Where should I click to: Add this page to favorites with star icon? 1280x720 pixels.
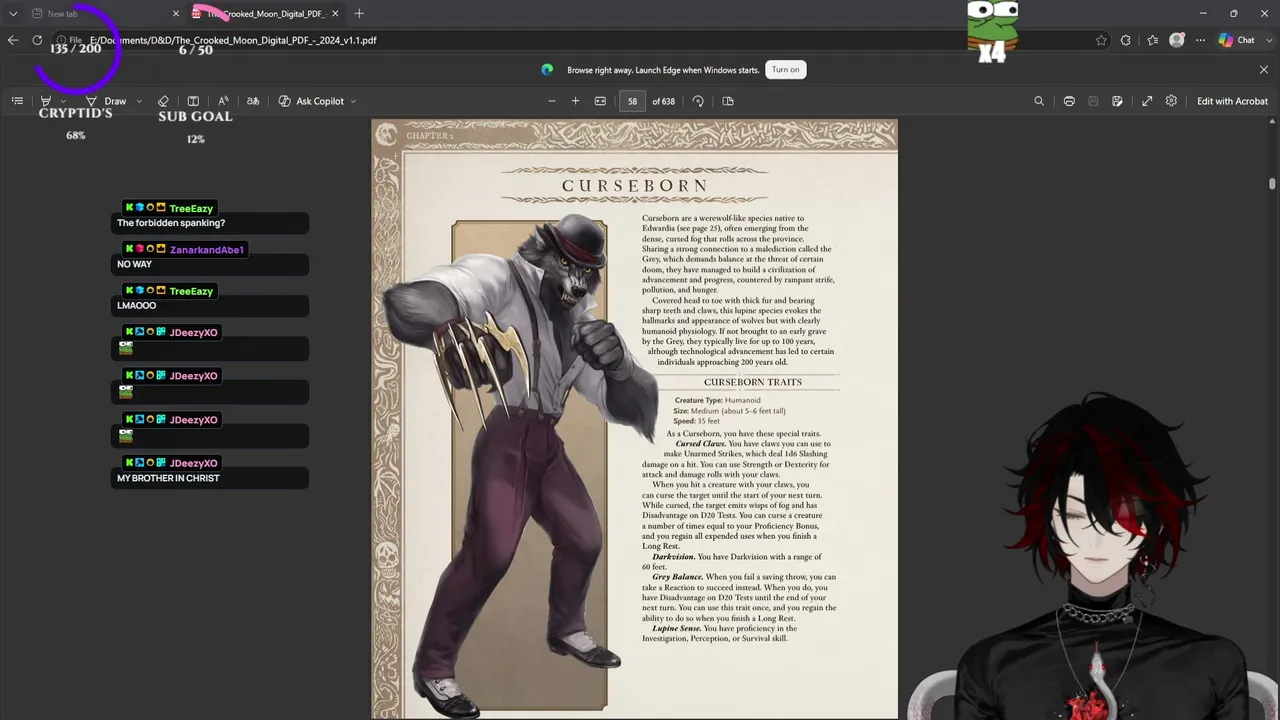pos(1101,40)
